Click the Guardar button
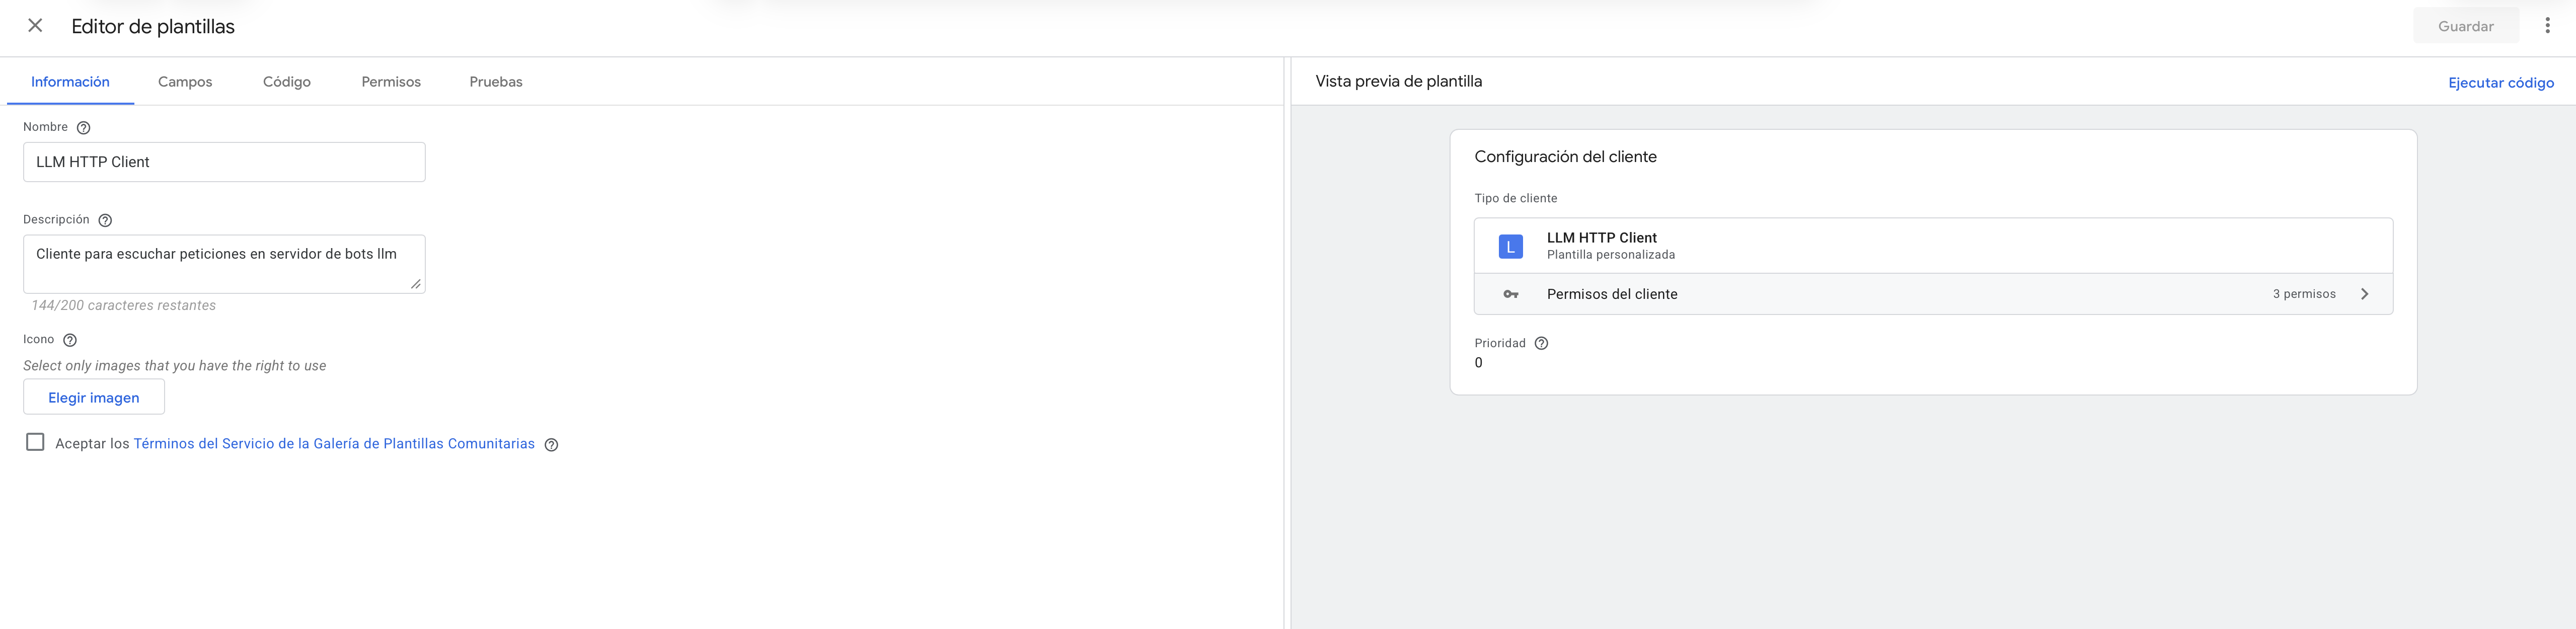The image size is (2576, 629). pos(2465,26)
